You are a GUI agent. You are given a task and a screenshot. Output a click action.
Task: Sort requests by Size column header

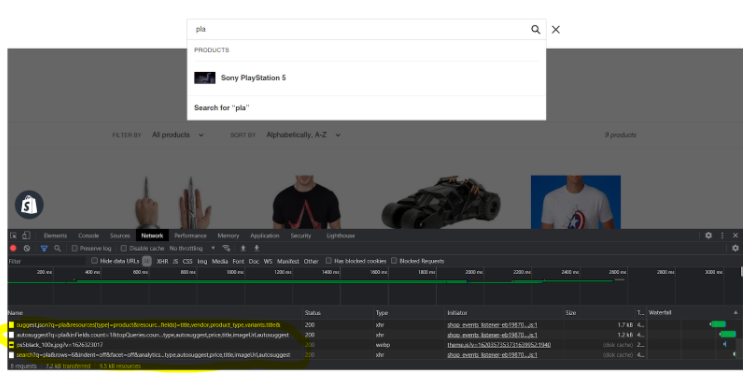570,312
